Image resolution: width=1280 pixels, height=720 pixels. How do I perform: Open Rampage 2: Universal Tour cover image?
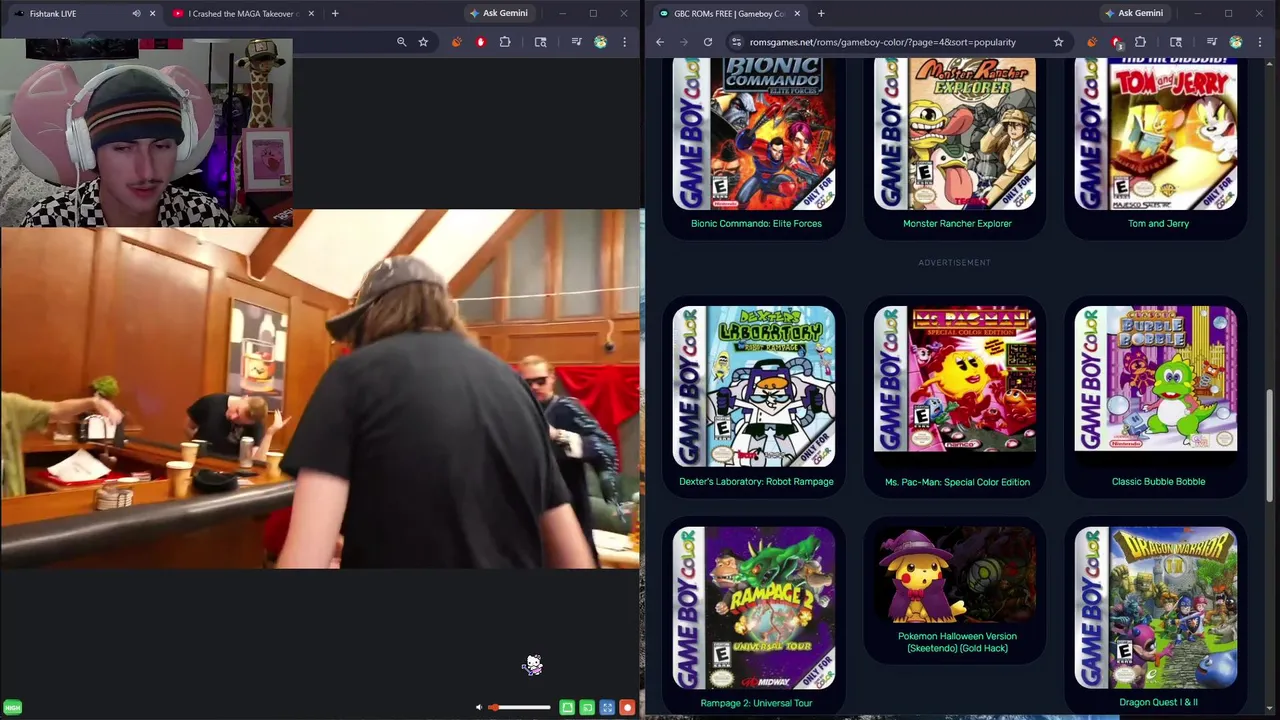pos(754,608)
